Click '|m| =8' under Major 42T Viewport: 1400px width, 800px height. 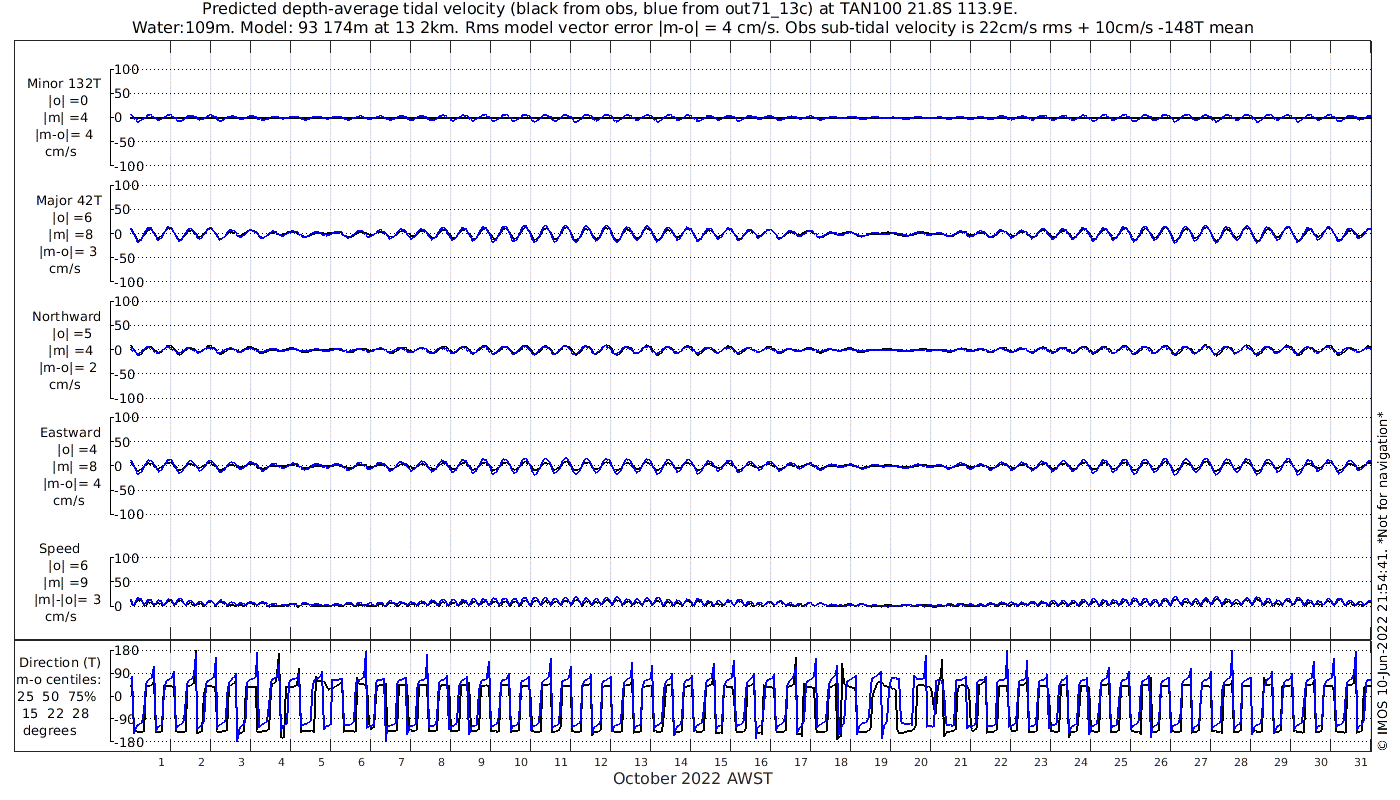pyautogui.click(x=69, y=235)
